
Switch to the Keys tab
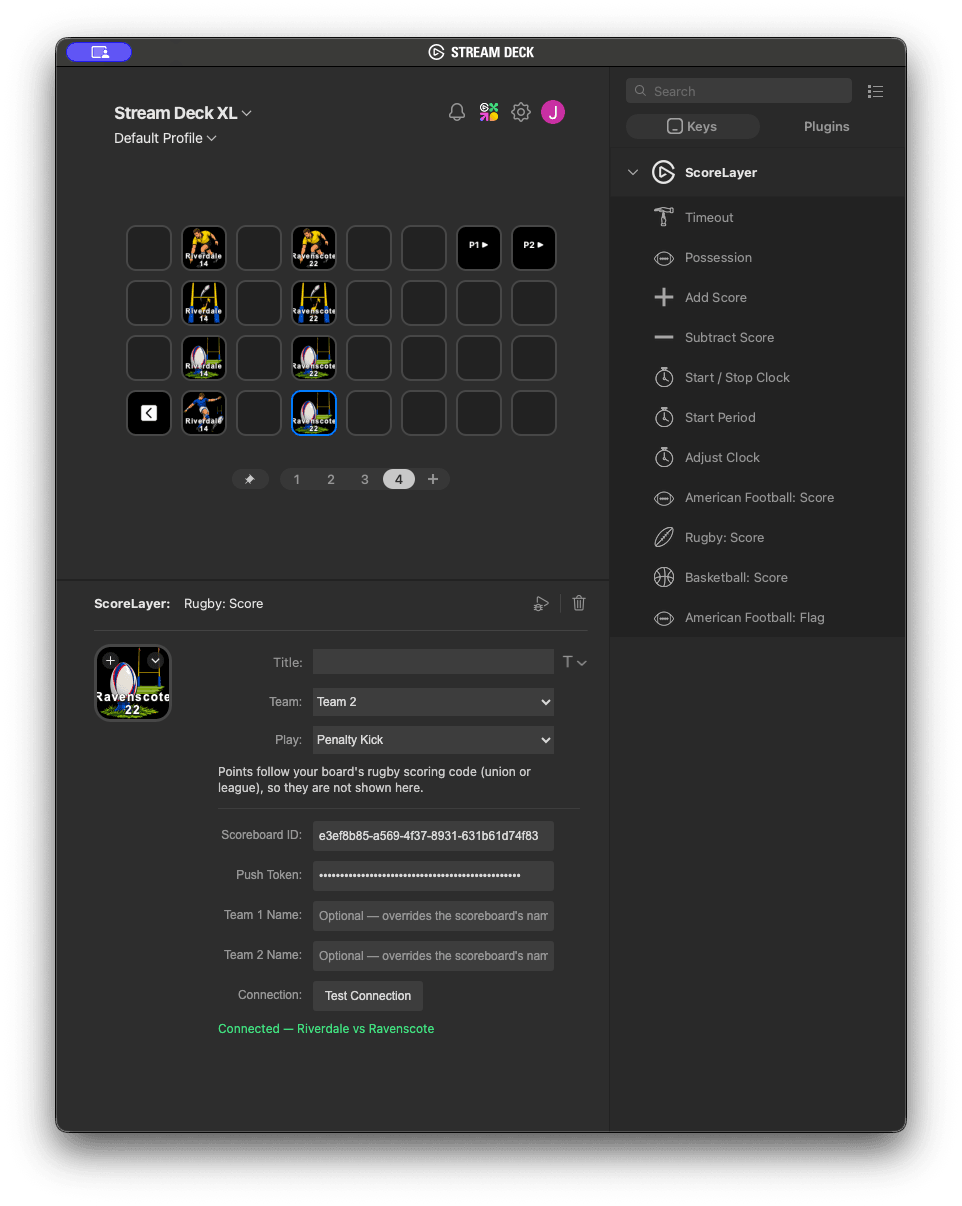(x=692, y=127)
